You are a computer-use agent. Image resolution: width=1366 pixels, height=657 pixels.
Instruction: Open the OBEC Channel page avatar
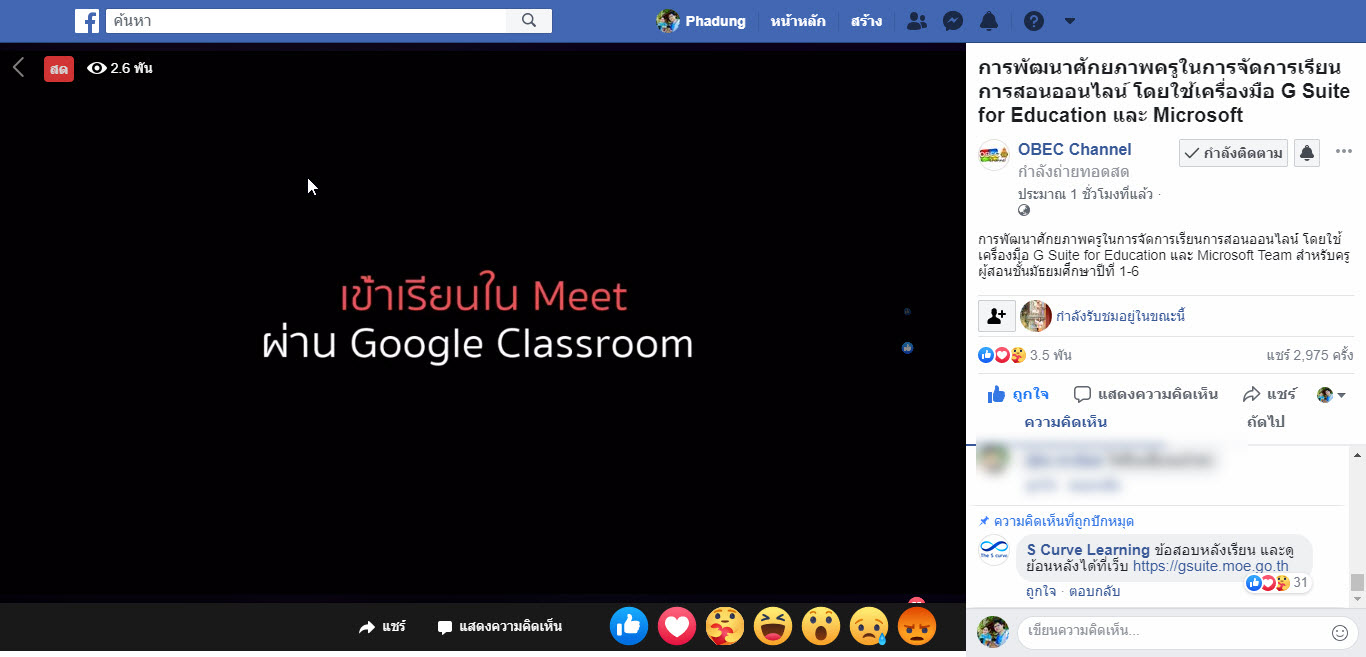(993, 155)
